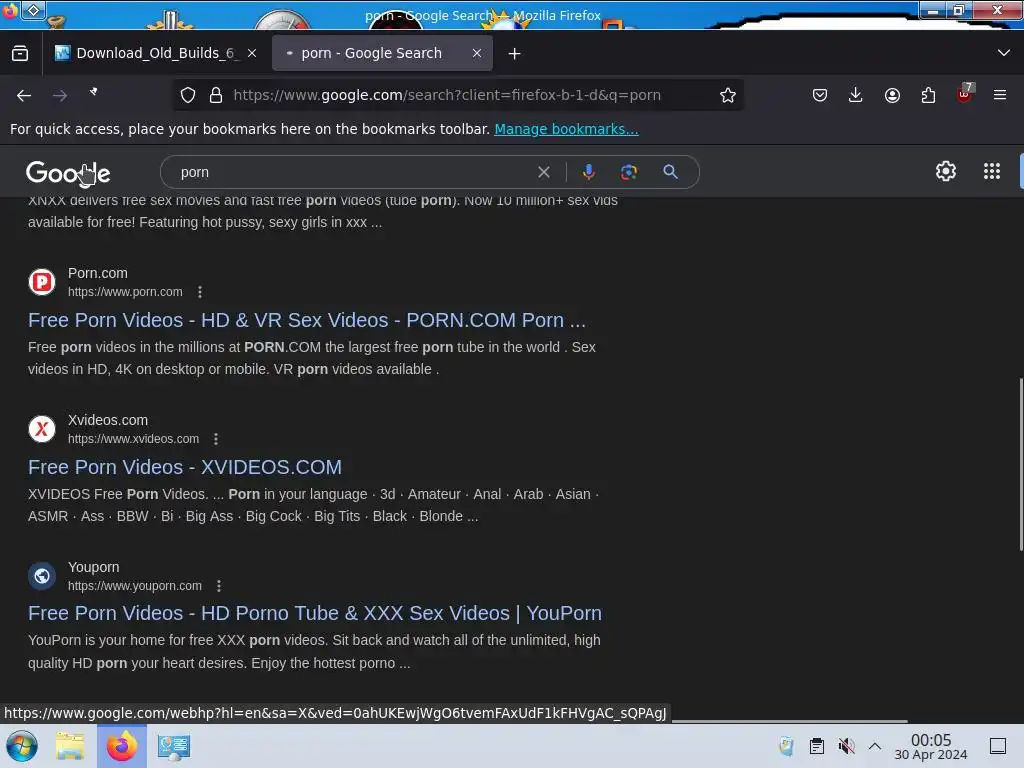Click the uBlock Origin extension icon
The height and width of the screenshot is (768, 1024).
point(965,94)
